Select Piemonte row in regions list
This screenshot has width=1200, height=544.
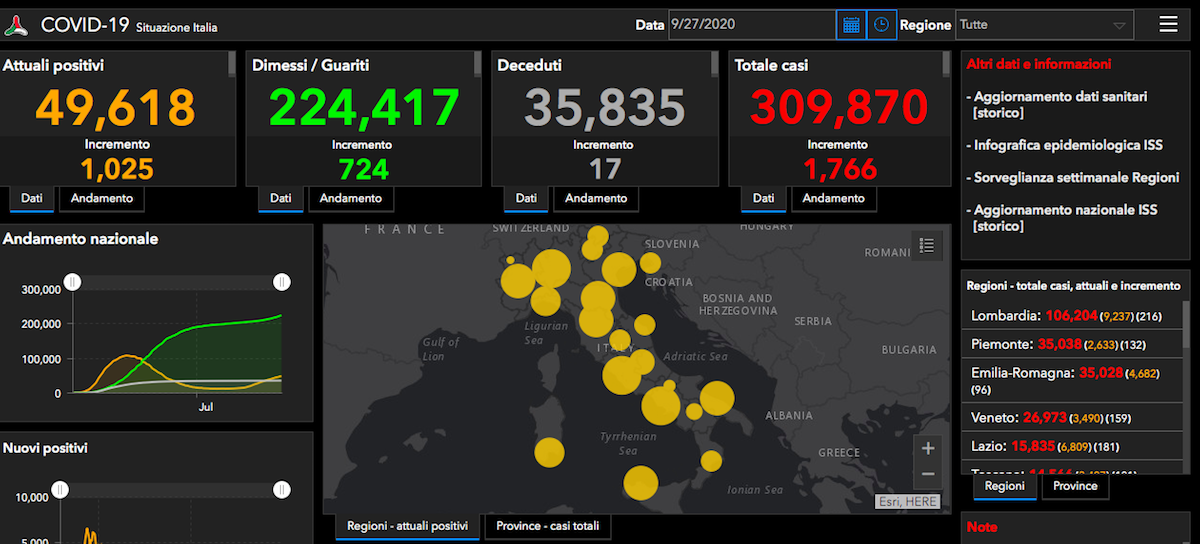(x=1072, y=344)
